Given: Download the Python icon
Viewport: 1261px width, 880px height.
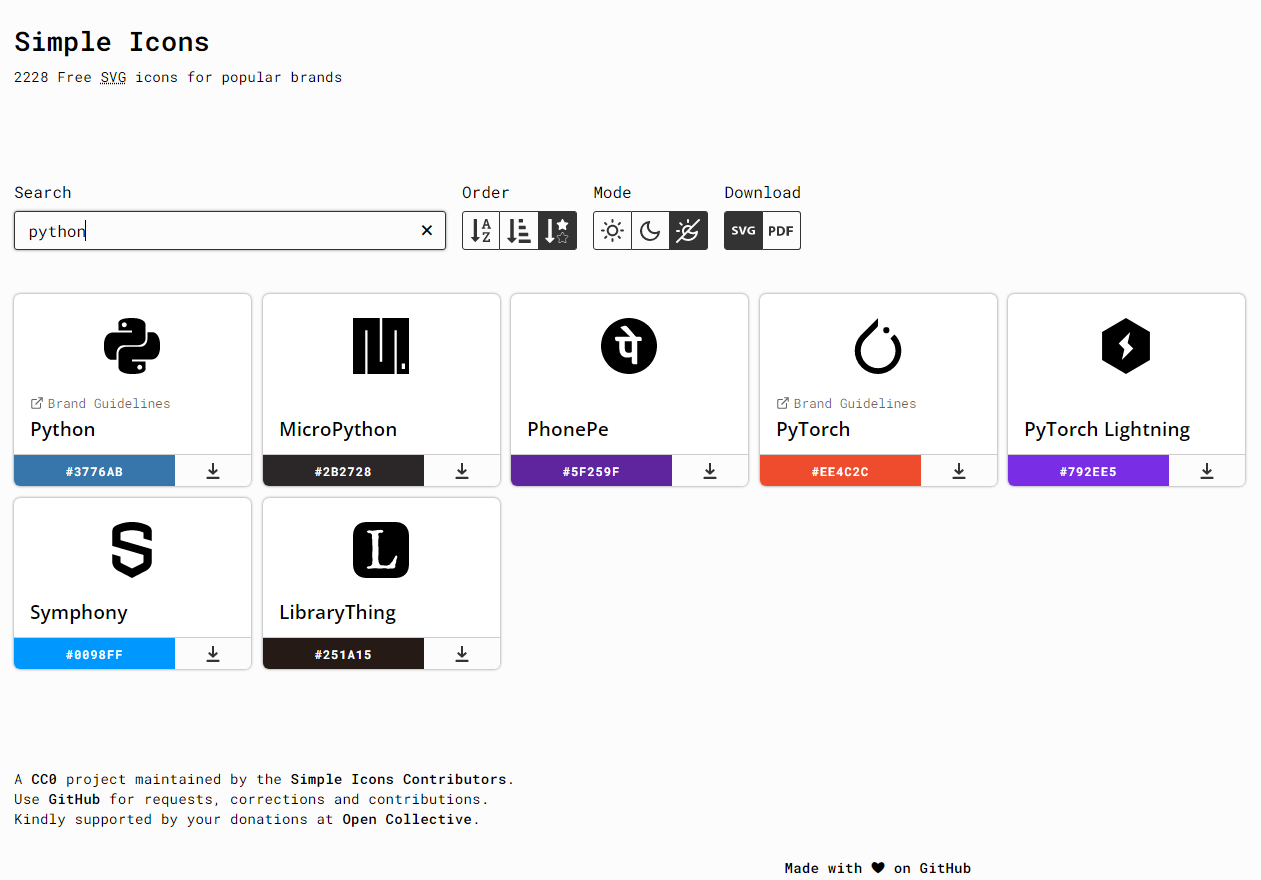Looking at the screenshot, I should (x=213, y=471).
